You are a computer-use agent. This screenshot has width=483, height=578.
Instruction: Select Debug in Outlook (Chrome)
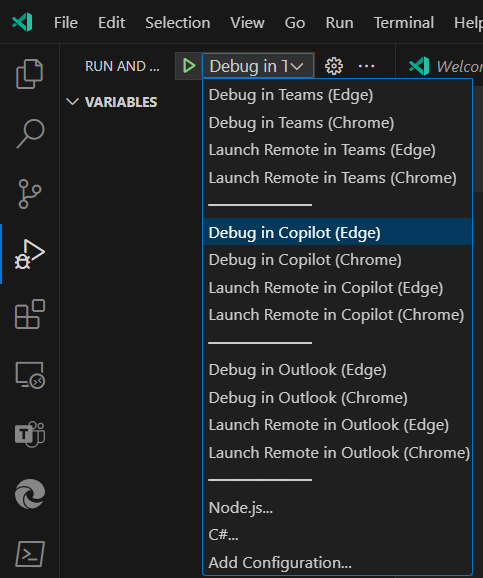(337, 398)
